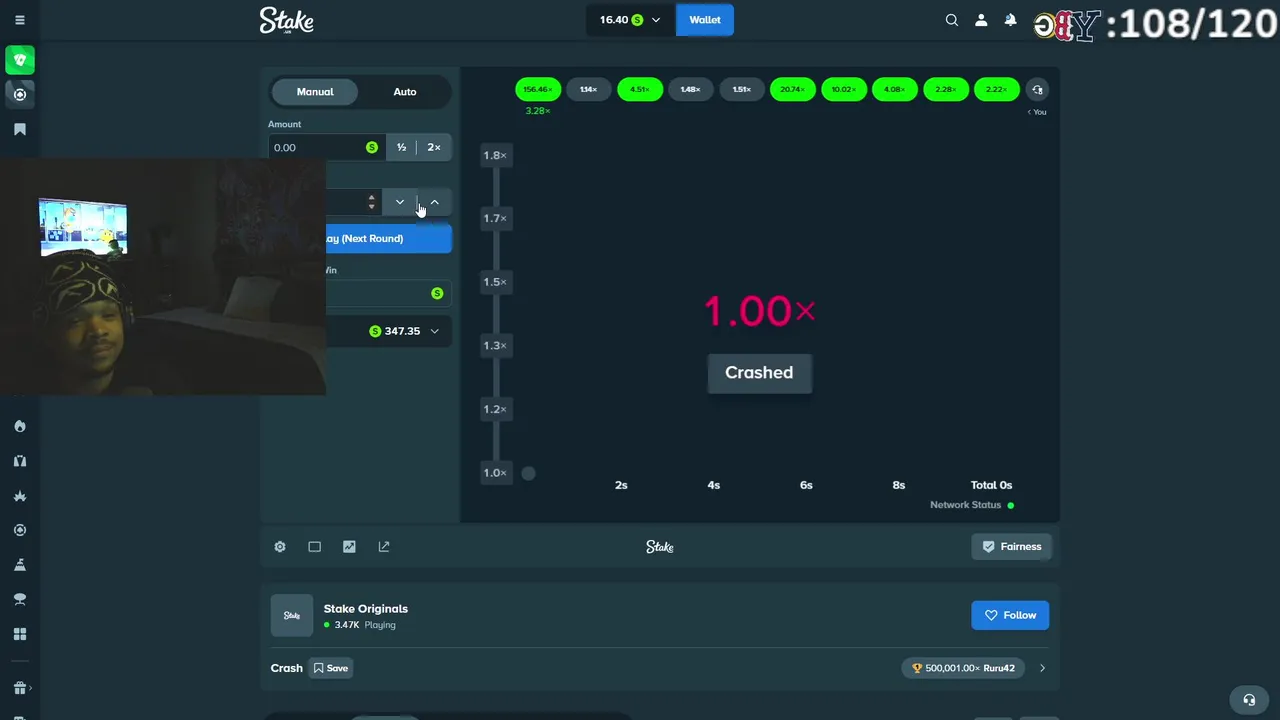1280x720 pixels.
Task: Open game settings gear
Action: tap(280, 547)
